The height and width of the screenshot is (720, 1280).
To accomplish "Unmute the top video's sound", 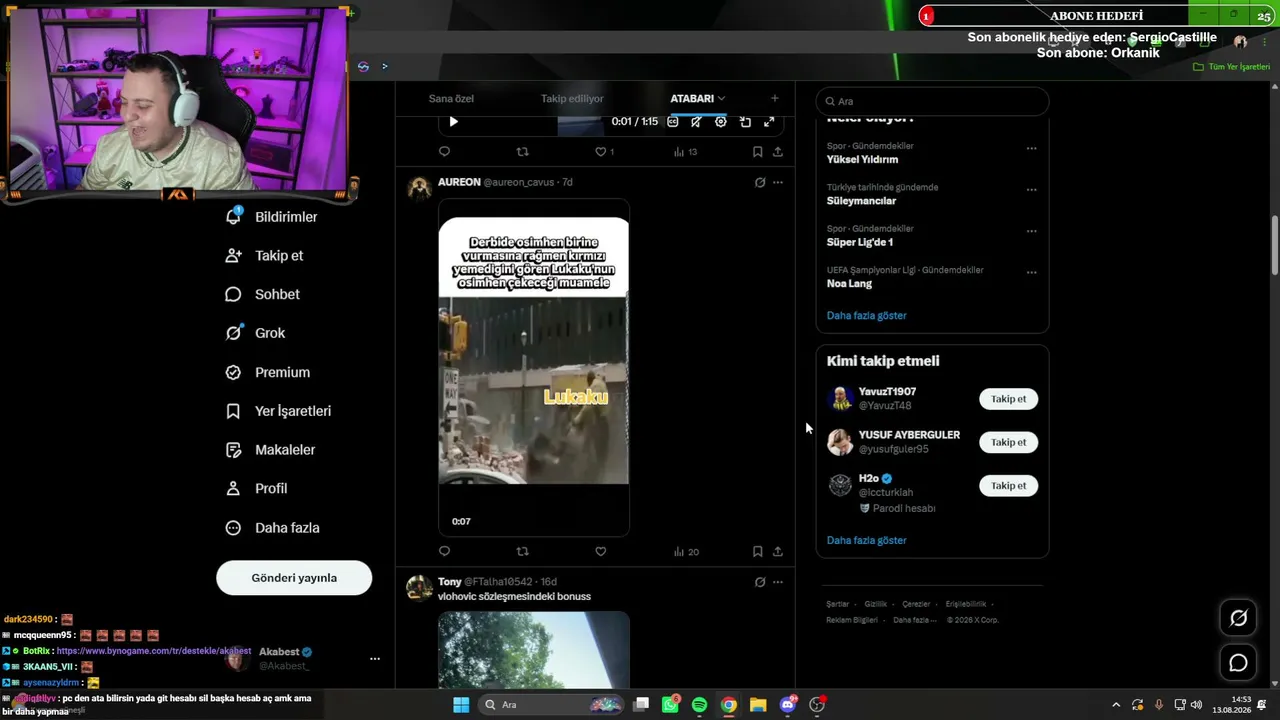I will click(x=696, y=122).
